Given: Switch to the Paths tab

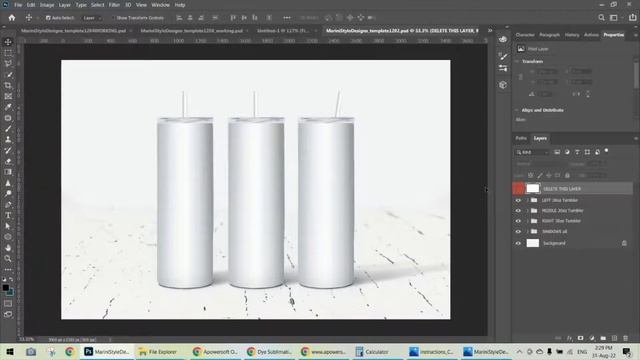Looking at the screenshot, I should (x=521, y=138).
